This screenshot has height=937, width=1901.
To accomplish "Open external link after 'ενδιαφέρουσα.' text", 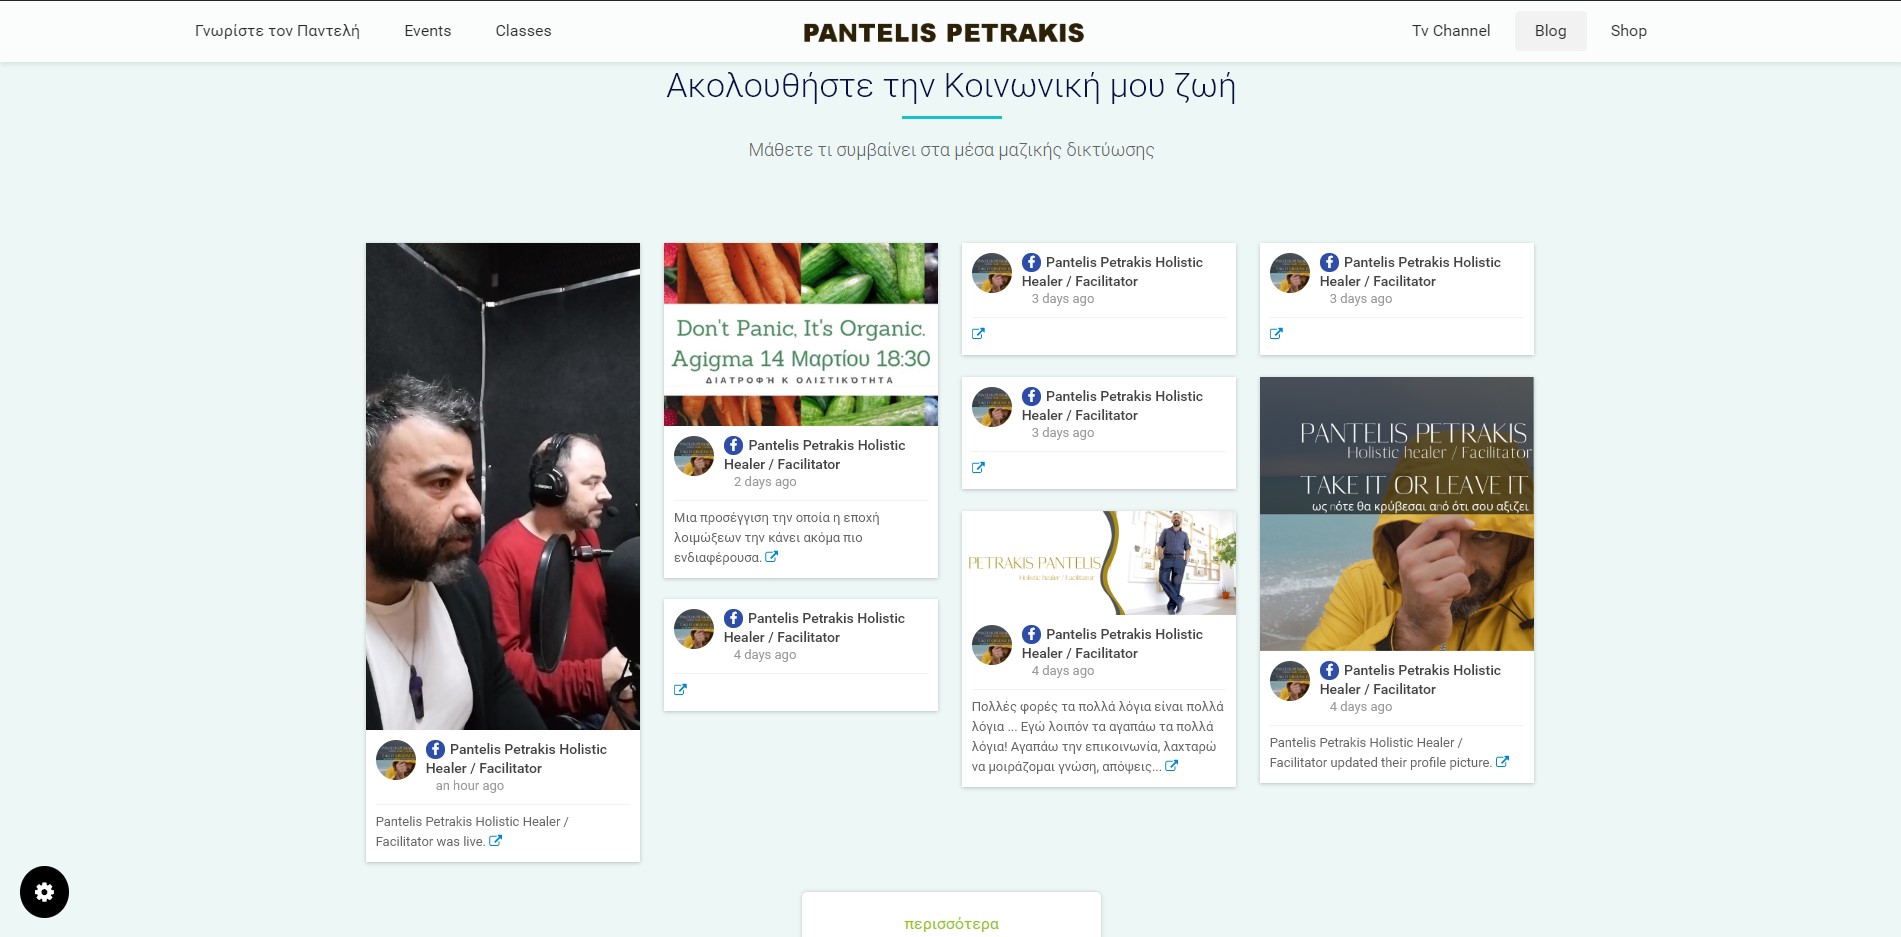I will pos(771,557).
